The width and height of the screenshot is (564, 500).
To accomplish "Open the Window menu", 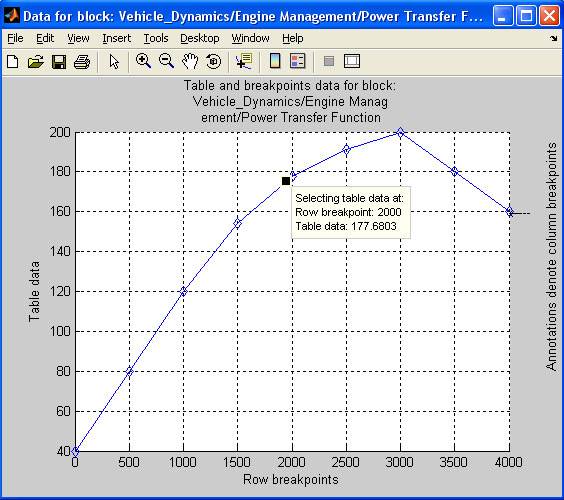I will tap(250, 38).
